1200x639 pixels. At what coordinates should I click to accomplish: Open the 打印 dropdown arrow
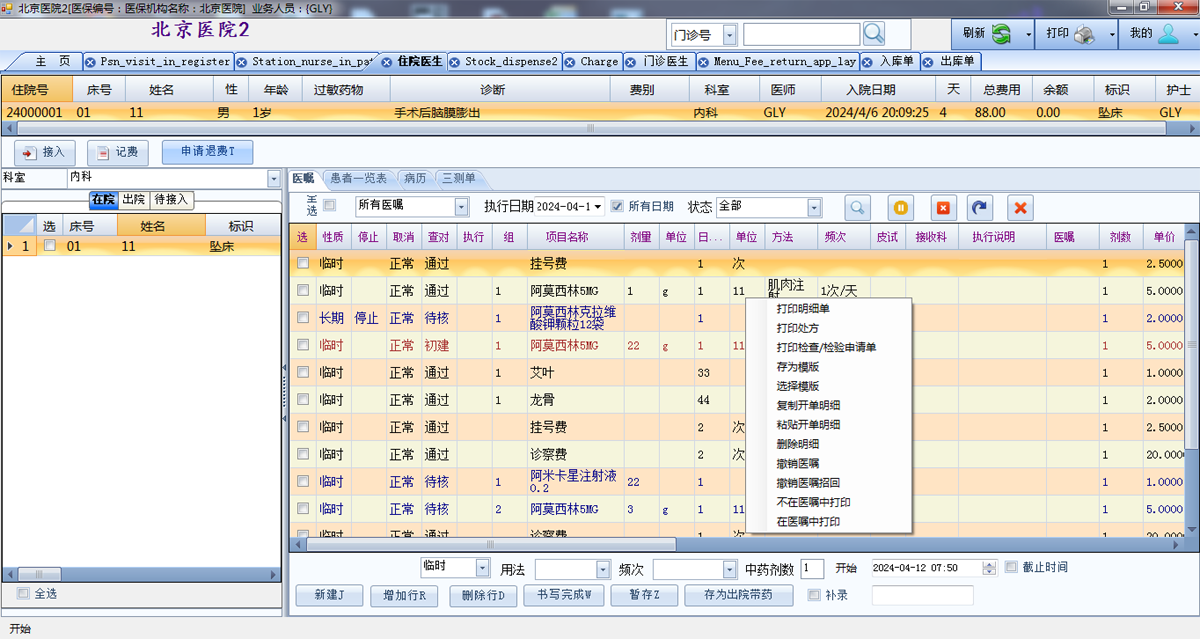tap(1112, 35)
